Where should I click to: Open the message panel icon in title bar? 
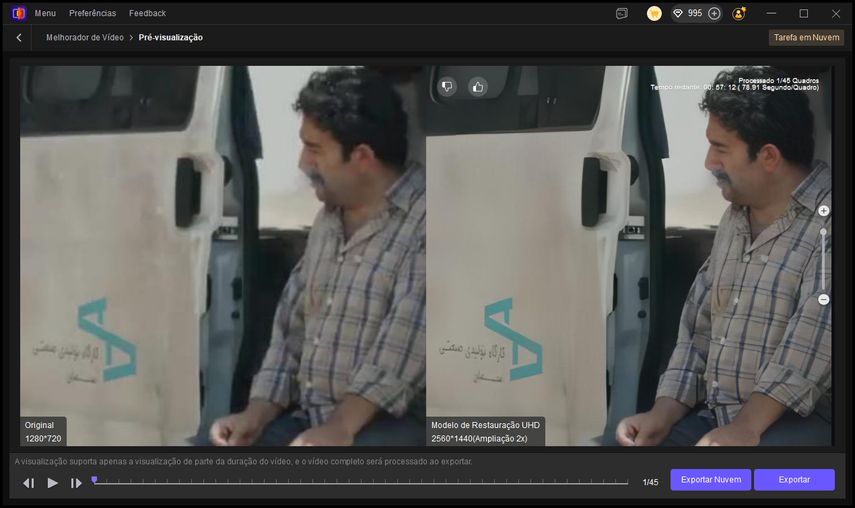point(622,13)
